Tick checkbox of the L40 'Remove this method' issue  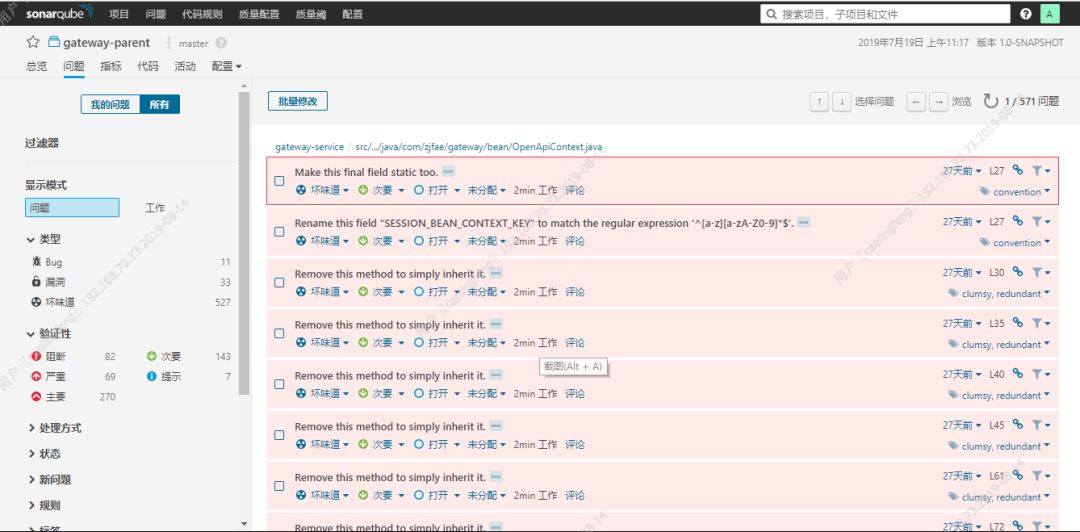point(279,385)
